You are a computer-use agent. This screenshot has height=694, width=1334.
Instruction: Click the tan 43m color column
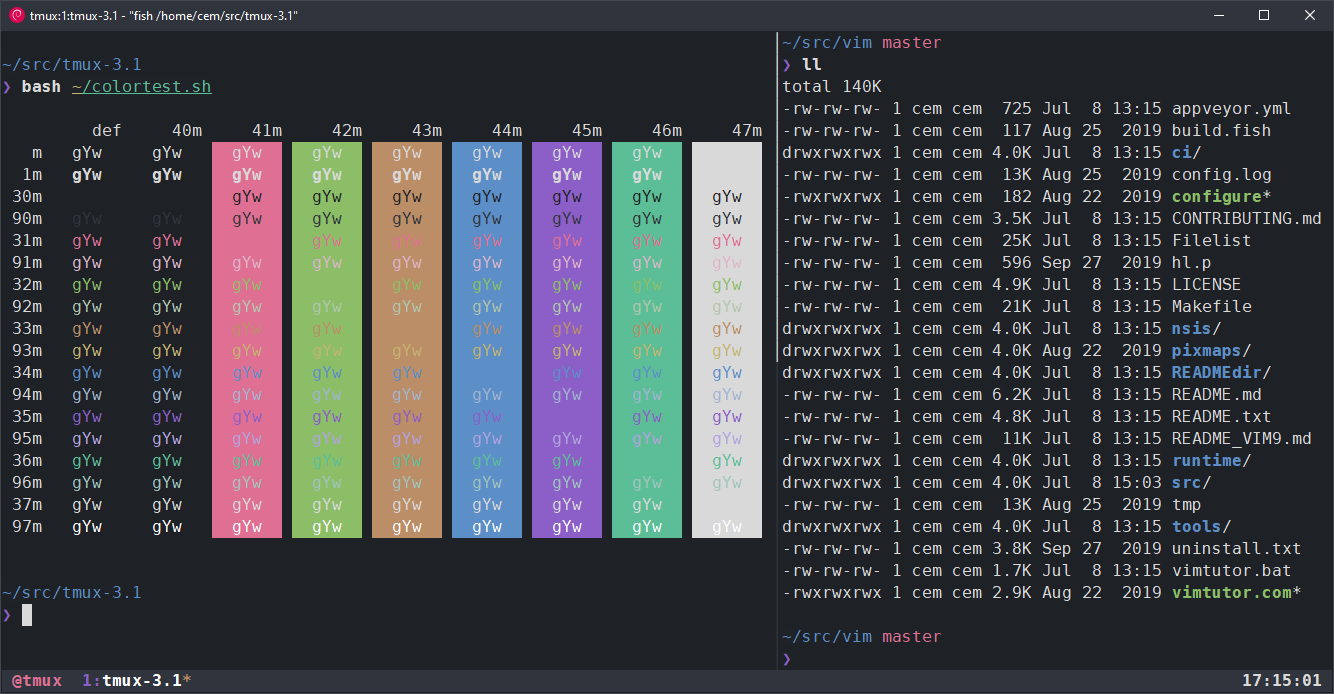pos(407,340)
